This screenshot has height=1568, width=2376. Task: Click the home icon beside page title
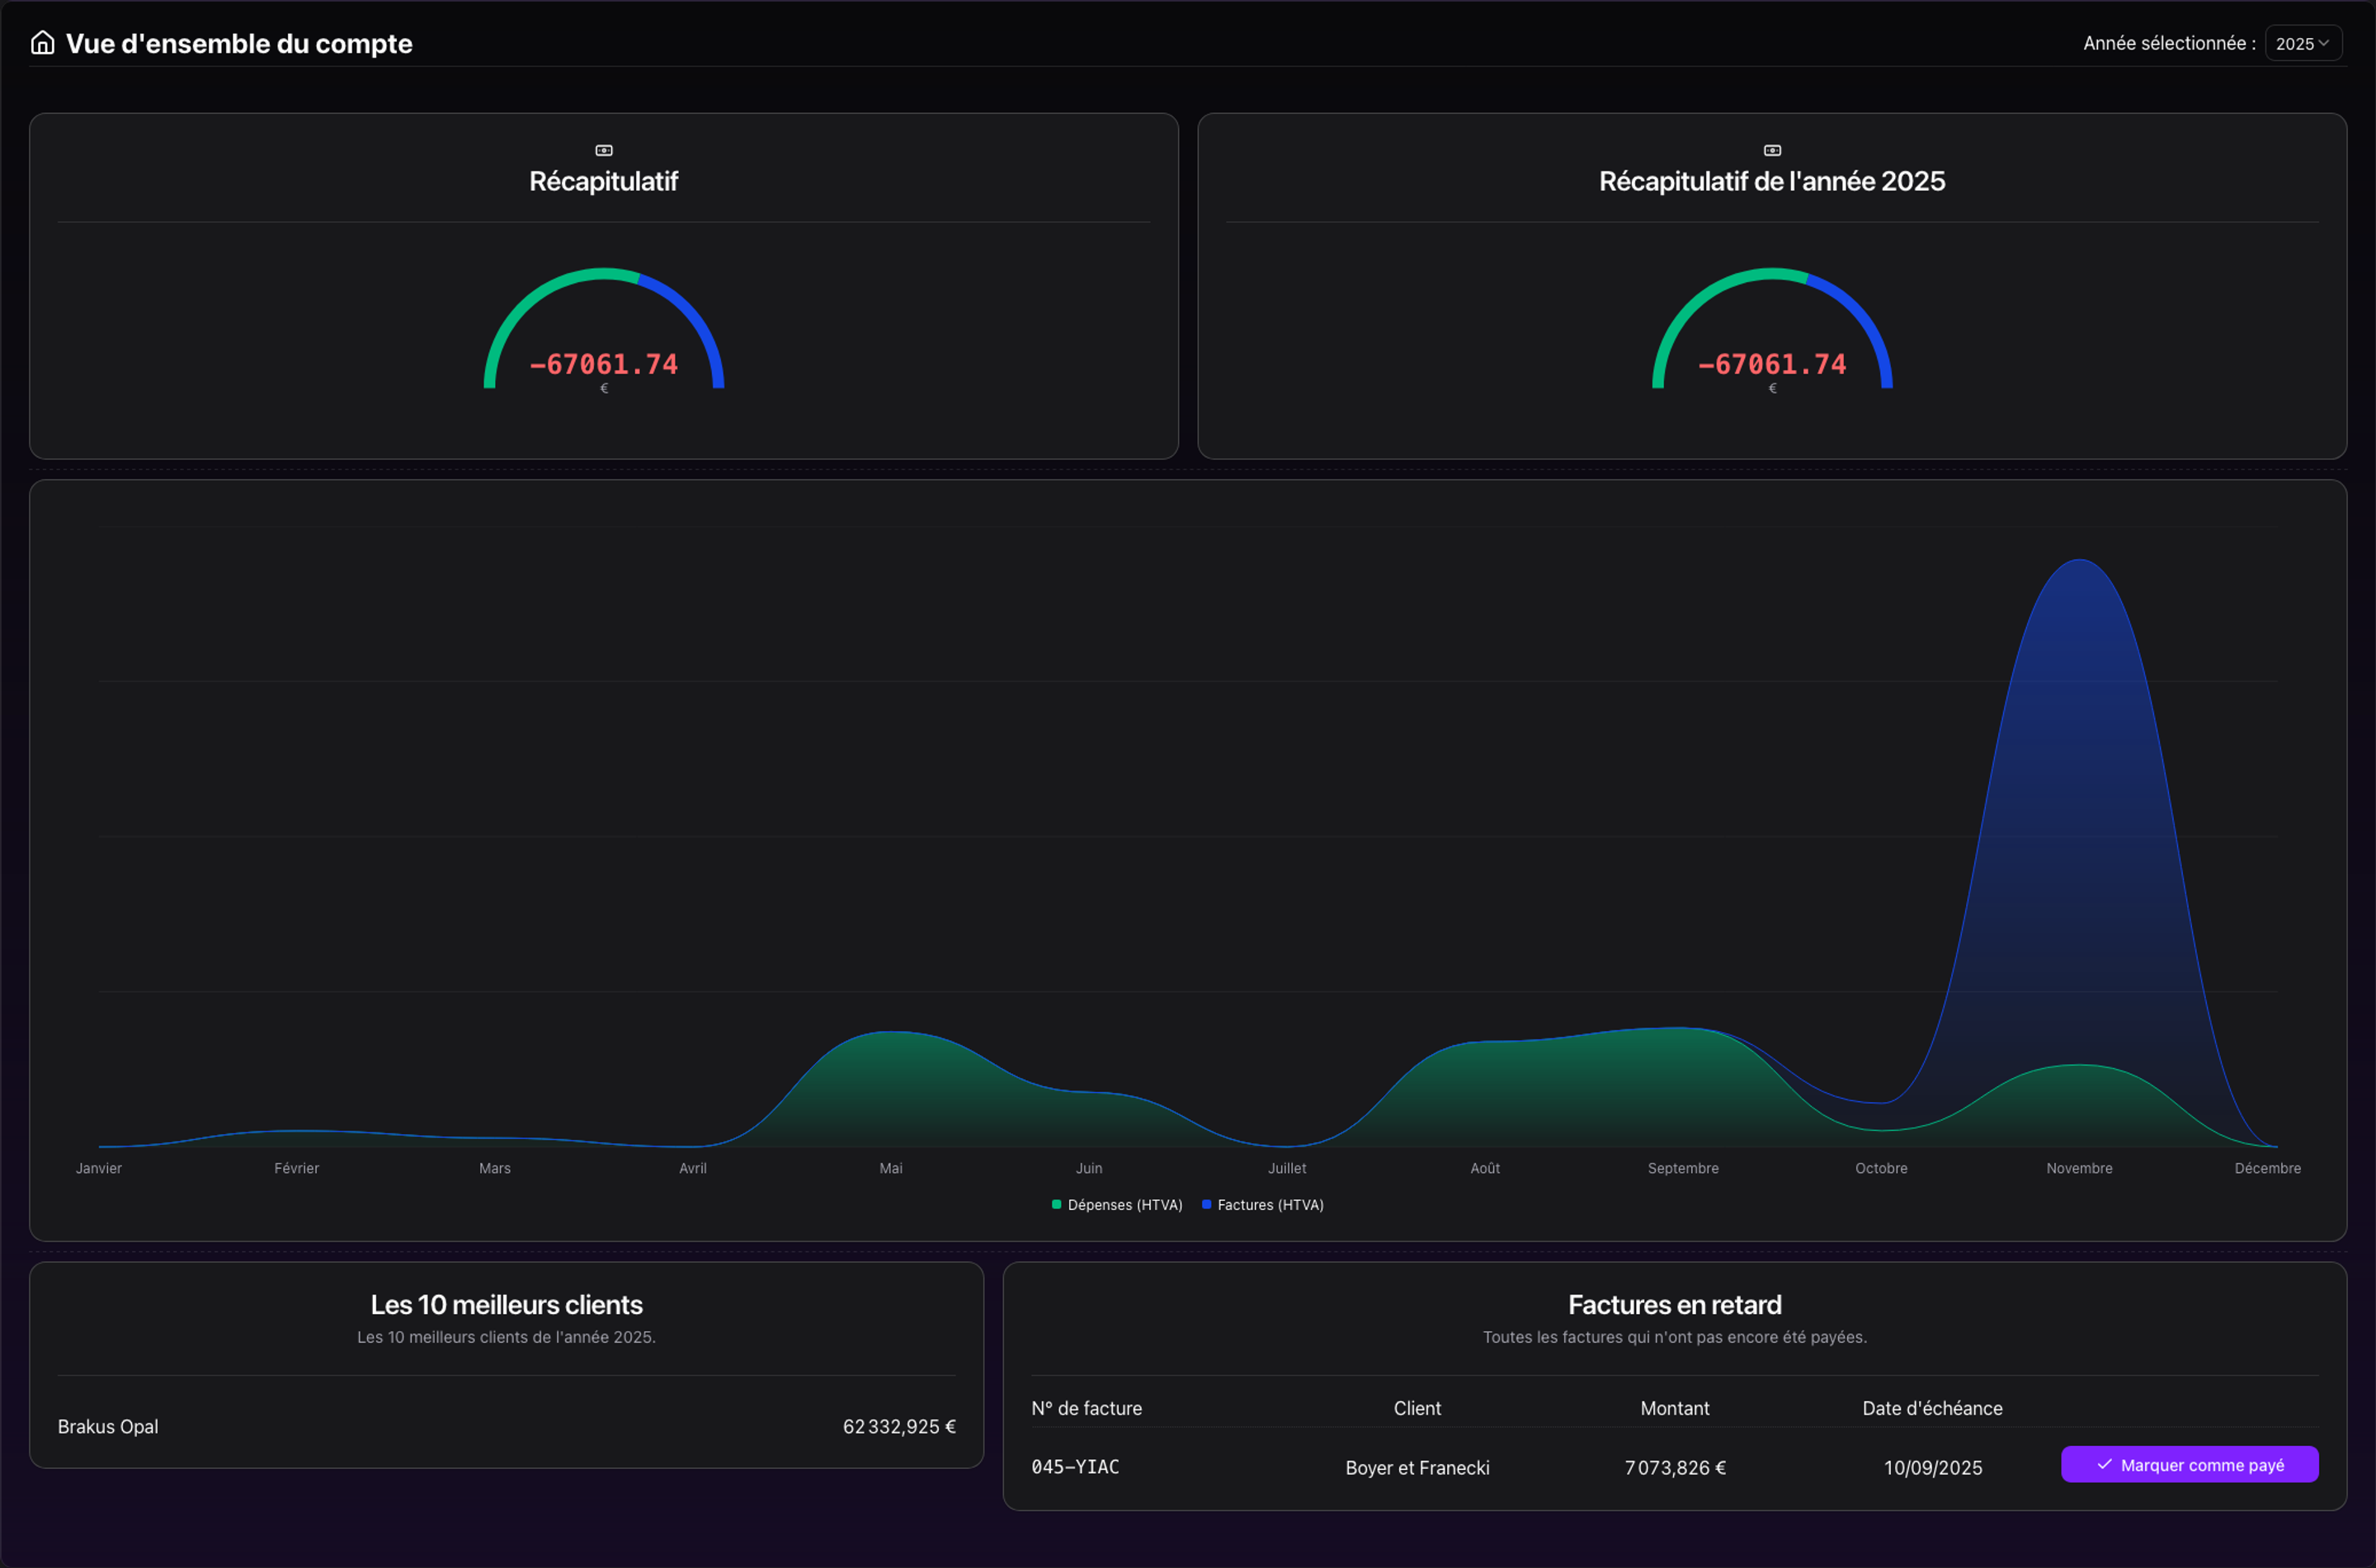click(x=42, y=43)
